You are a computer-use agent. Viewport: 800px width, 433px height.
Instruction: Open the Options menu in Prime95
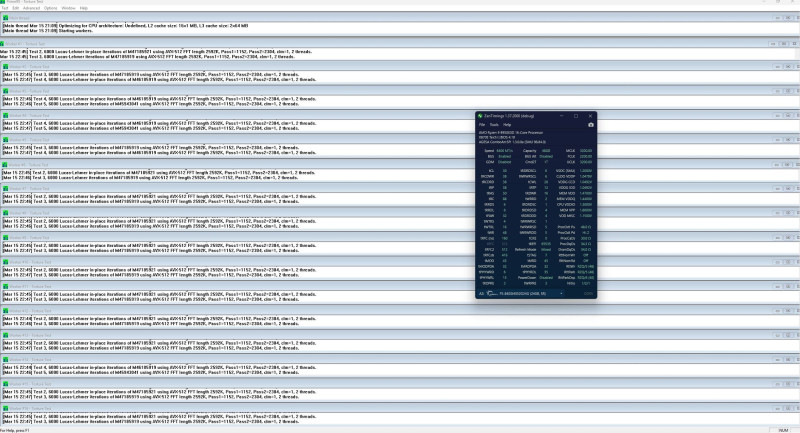point(51,8)
